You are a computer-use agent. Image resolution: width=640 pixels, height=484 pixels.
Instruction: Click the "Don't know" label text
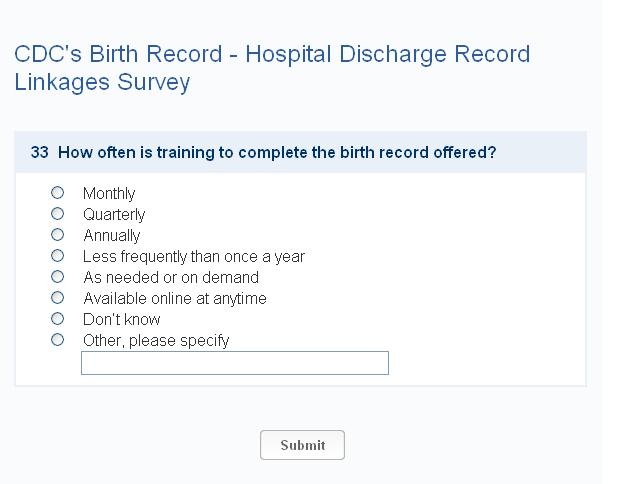pyautogui.click(x=122, y=320)
